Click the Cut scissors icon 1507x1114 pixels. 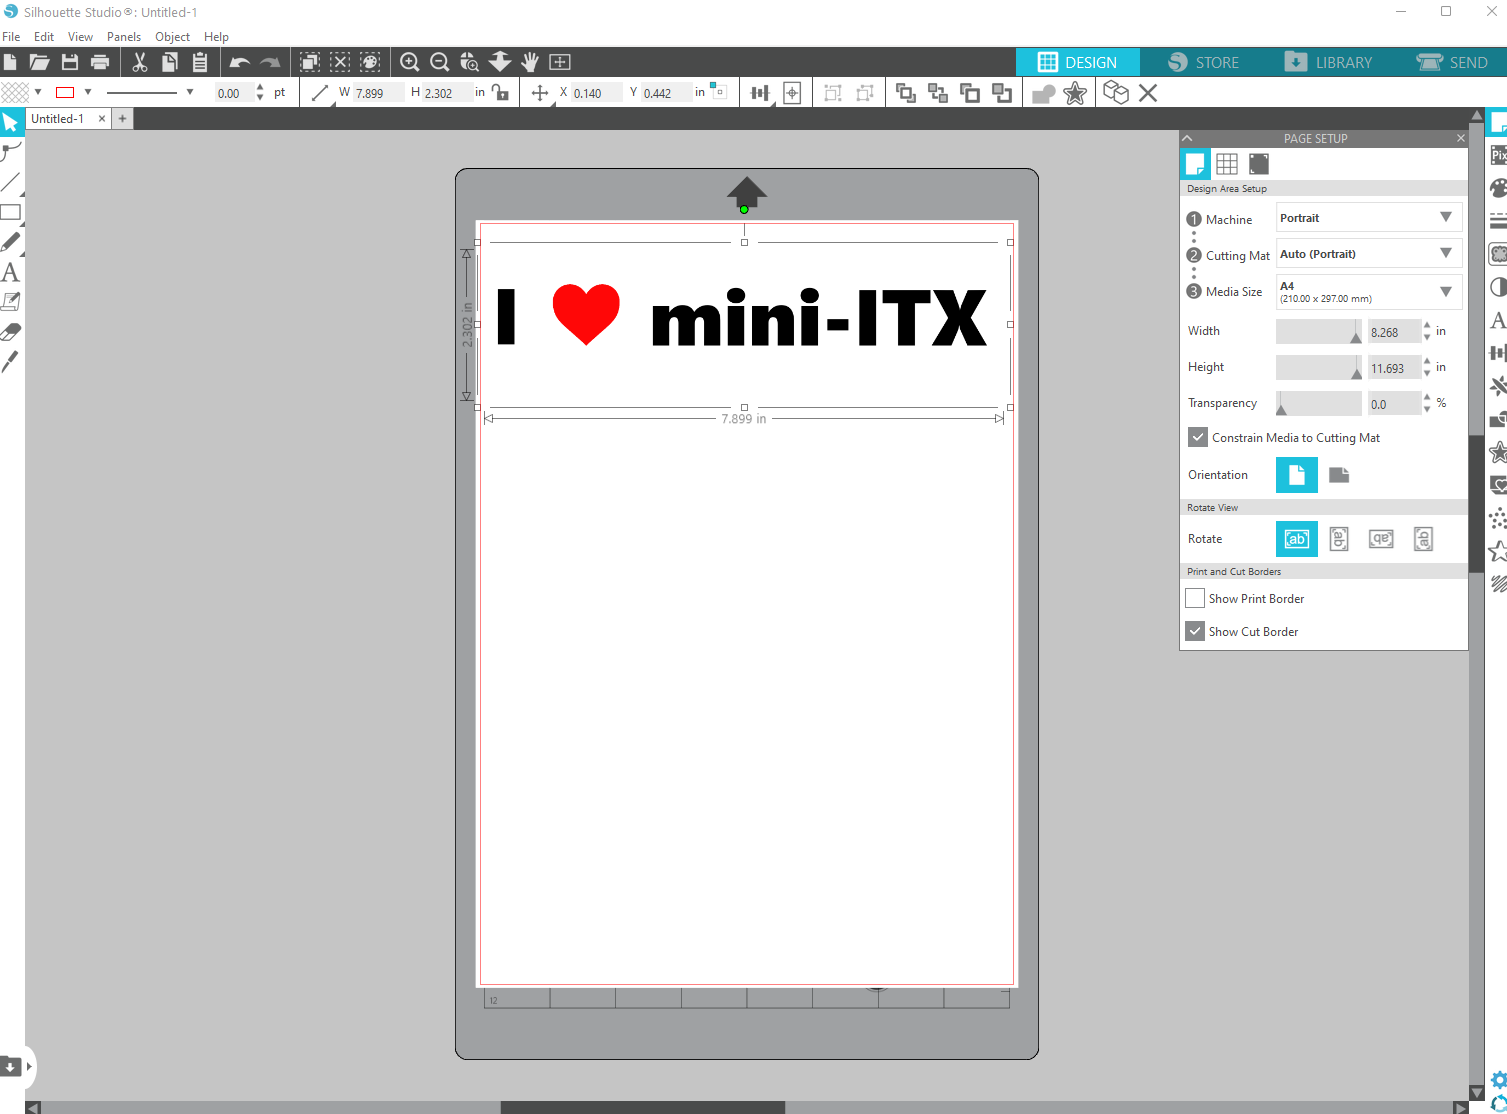pos(140,62)
